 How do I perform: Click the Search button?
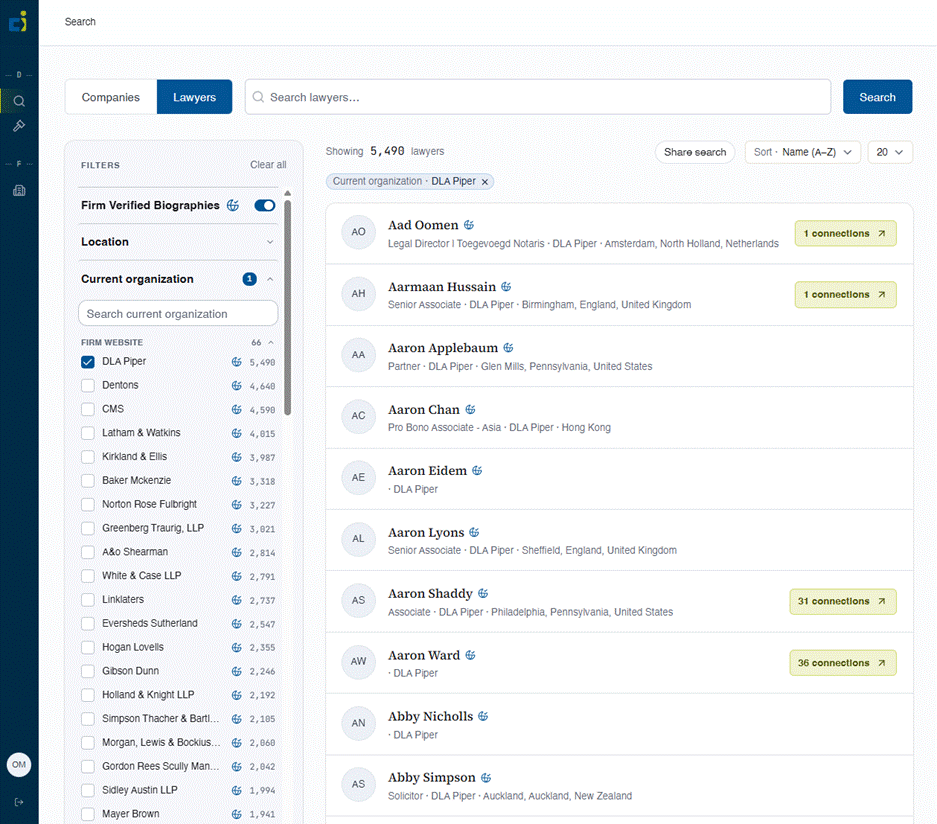(x=877, y=97)
